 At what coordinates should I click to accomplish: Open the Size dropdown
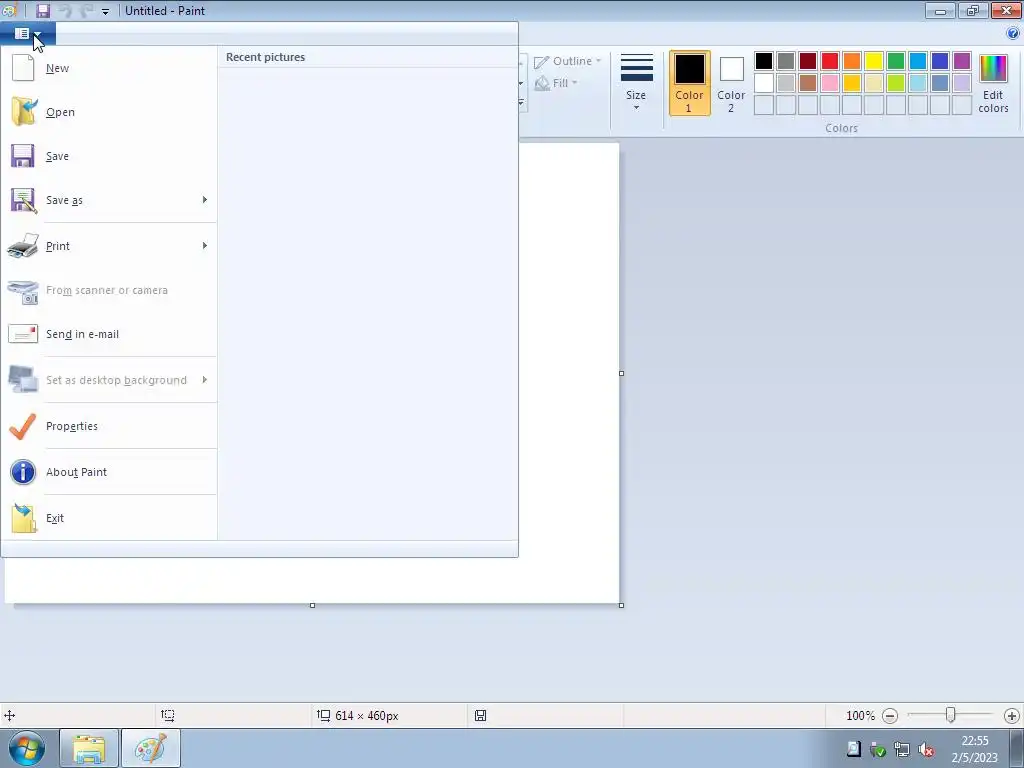click(636, 83)
